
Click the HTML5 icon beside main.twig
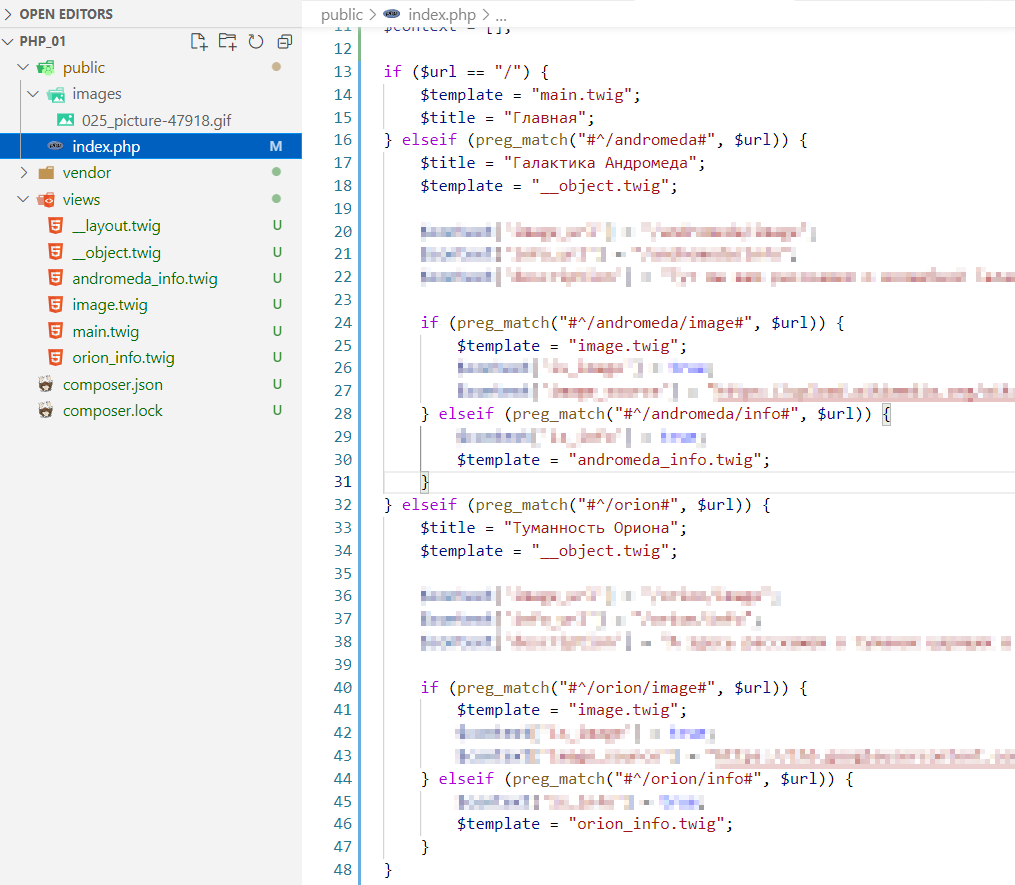(x=55, y=331)
